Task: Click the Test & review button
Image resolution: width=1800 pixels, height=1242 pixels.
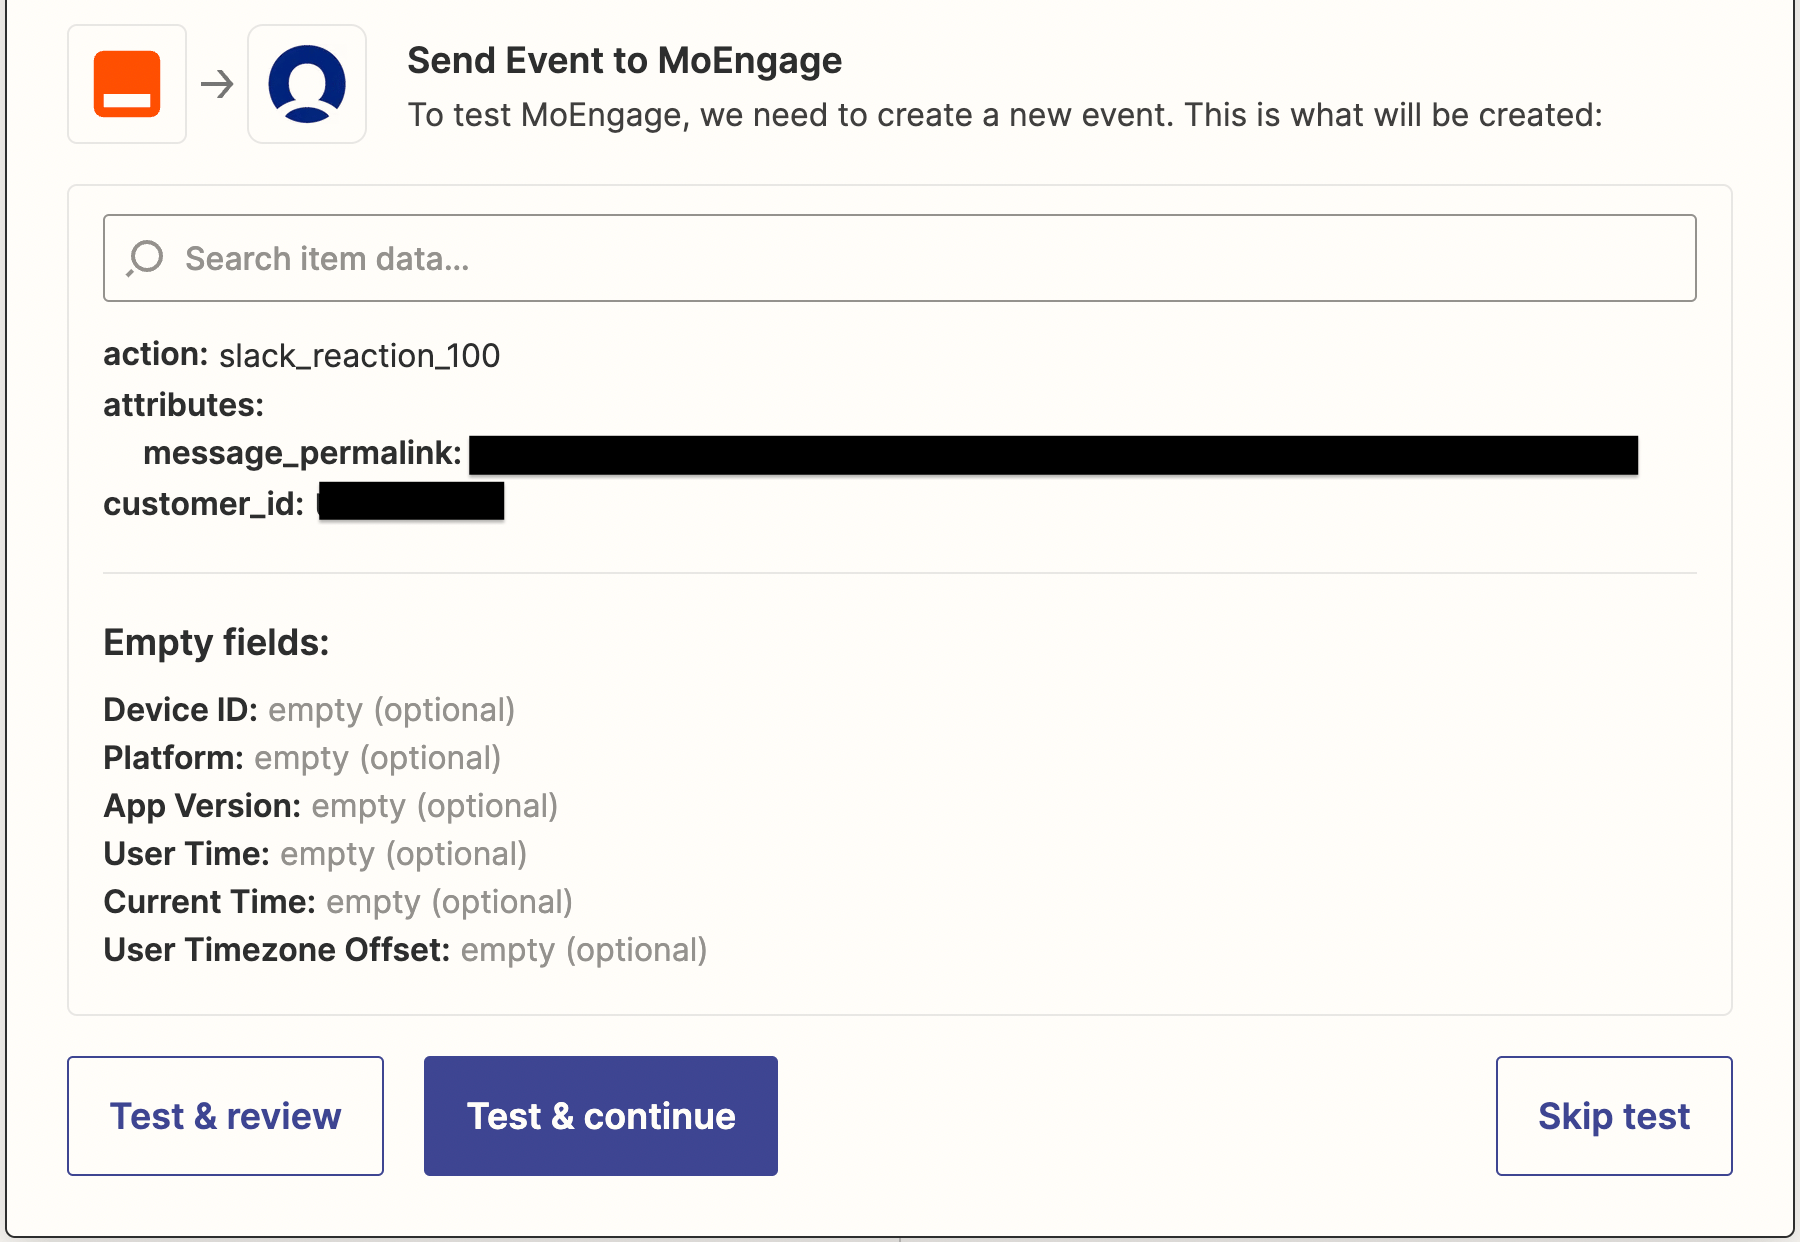Action: [x=225, y=1116]
